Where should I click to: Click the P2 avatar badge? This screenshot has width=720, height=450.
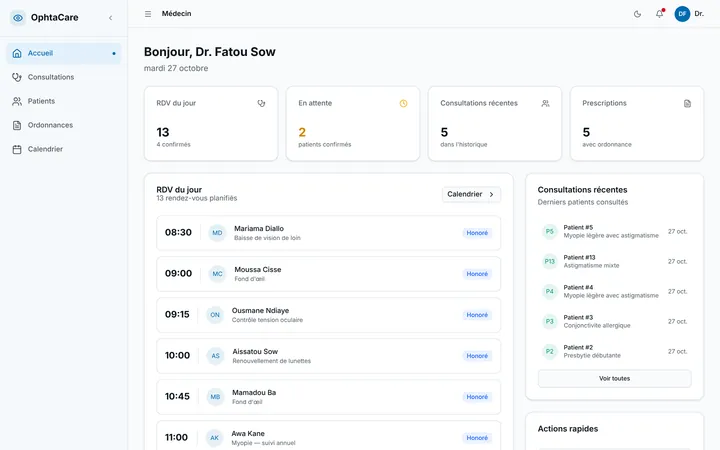click(550, 351)
